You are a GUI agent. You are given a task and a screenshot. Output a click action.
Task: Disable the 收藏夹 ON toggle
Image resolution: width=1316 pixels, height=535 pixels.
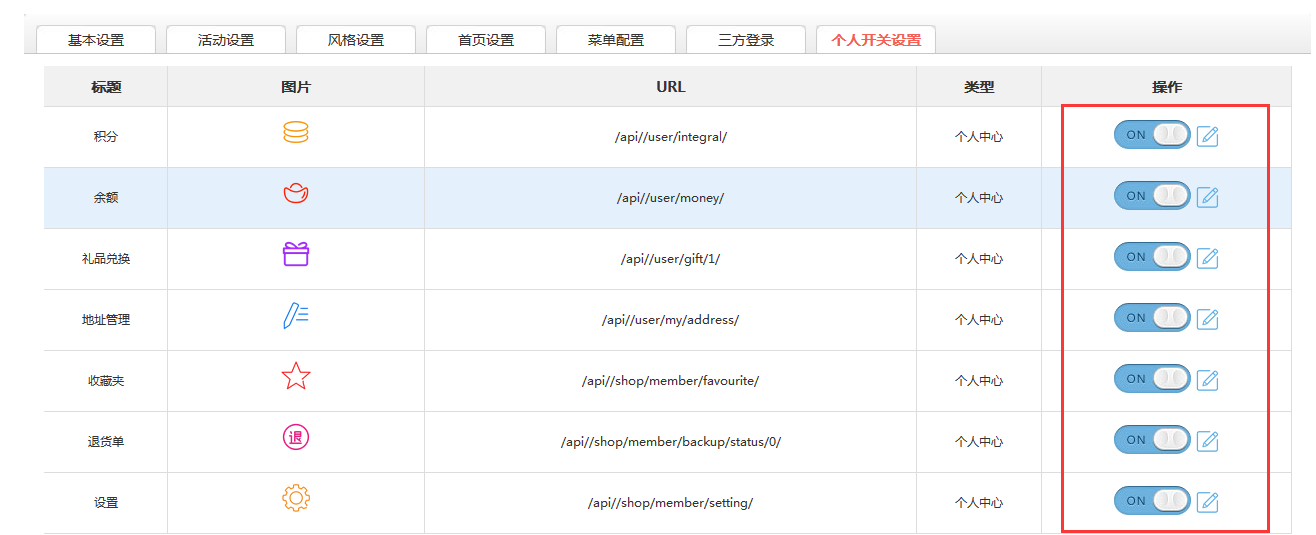(x=1152, y=379)
